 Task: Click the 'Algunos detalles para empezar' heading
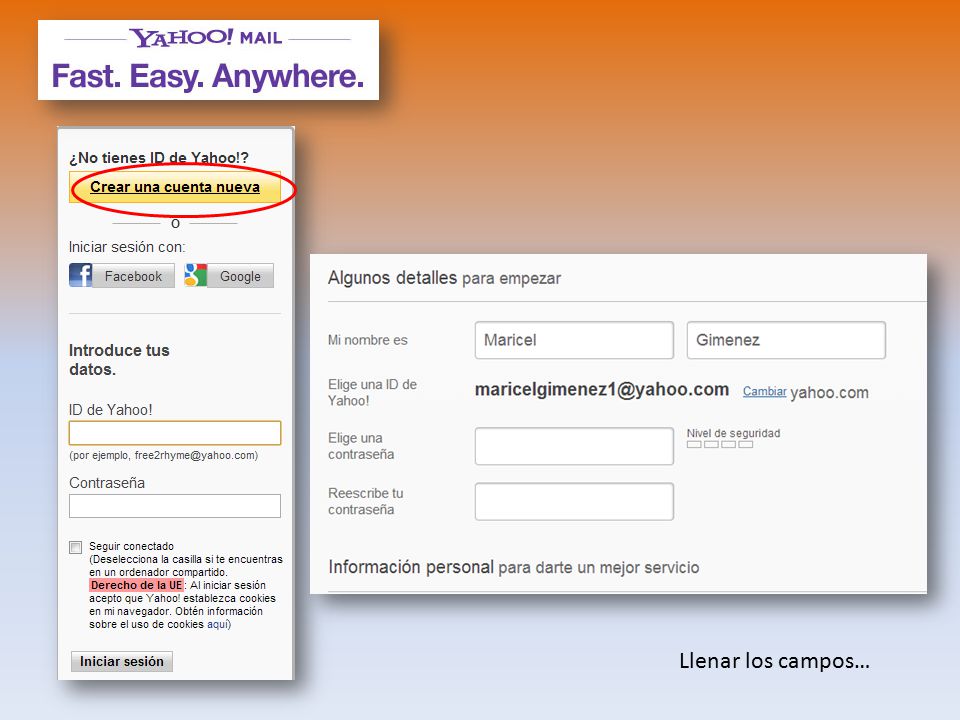click(444, 278)
